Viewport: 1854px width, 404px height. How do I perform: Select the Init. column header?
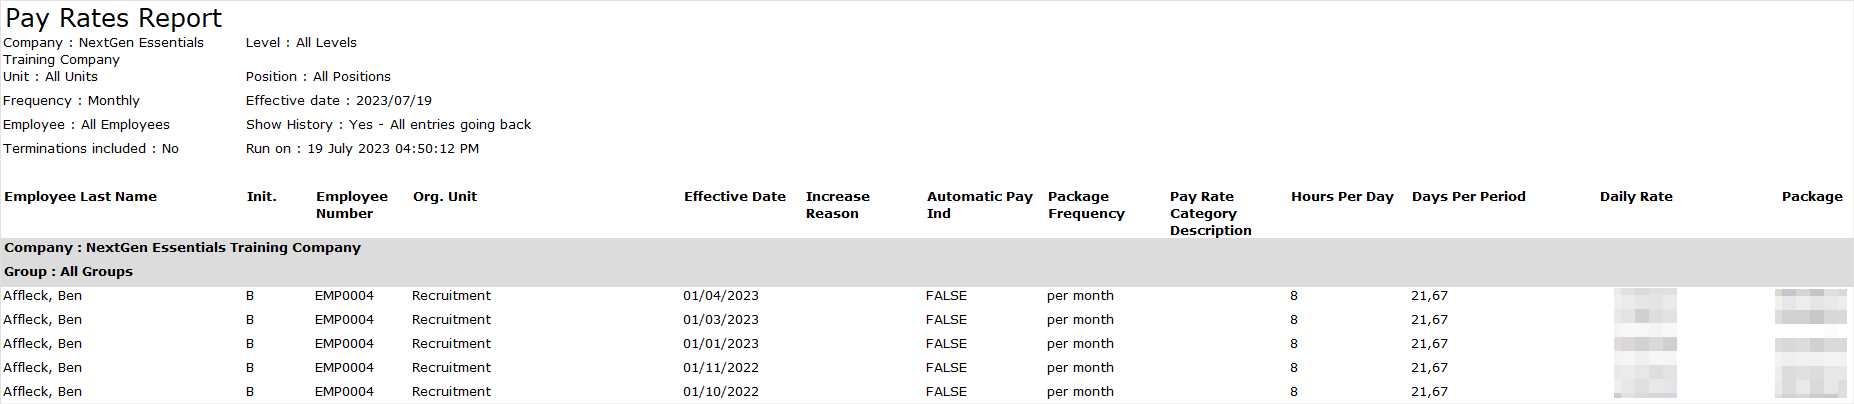point(261,197)
